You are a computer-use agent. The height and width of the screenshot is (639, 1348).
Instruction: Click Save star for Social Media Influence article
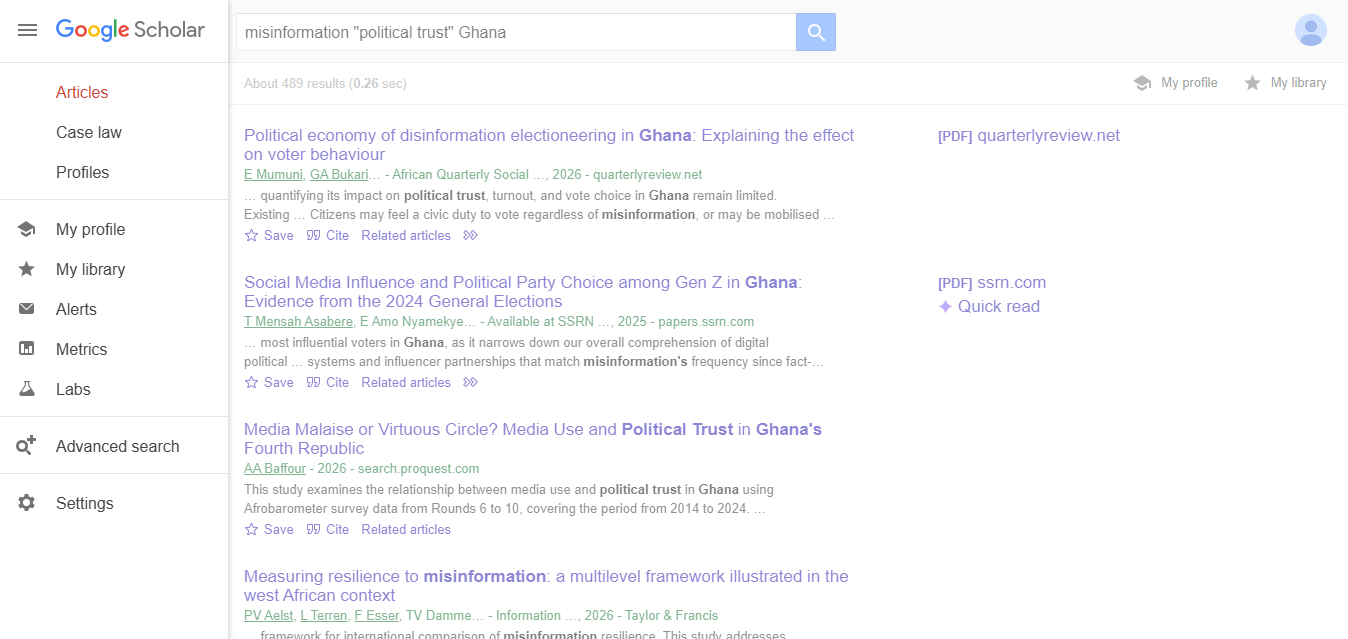click(251, 382)
